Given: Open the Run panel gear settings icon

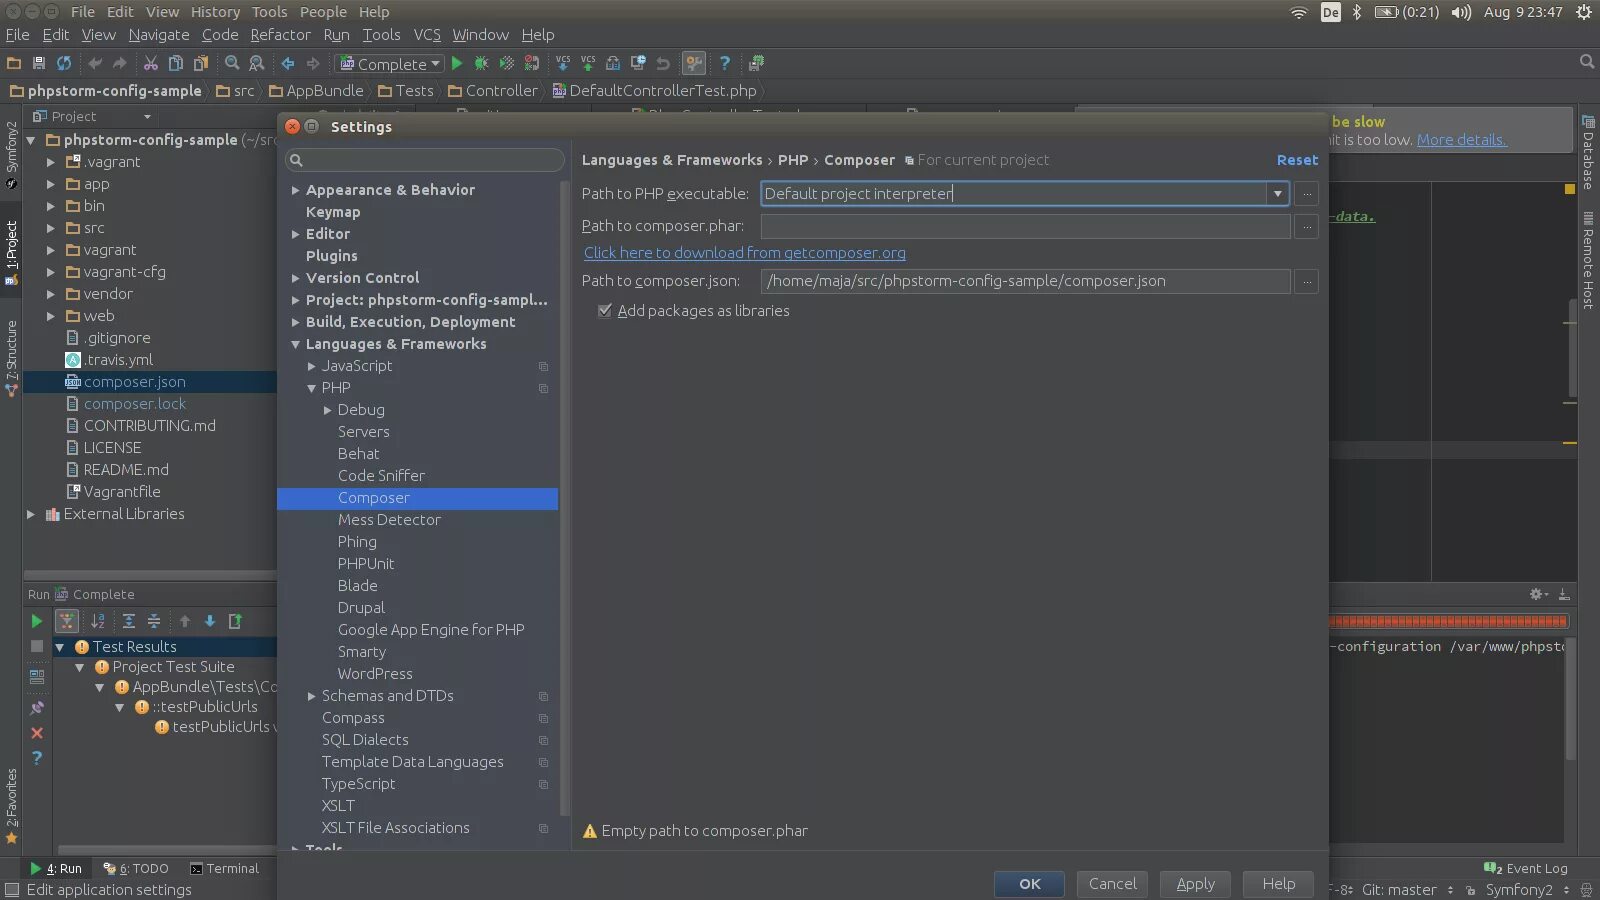Looking at the screenshot, I should point(1537,594).
